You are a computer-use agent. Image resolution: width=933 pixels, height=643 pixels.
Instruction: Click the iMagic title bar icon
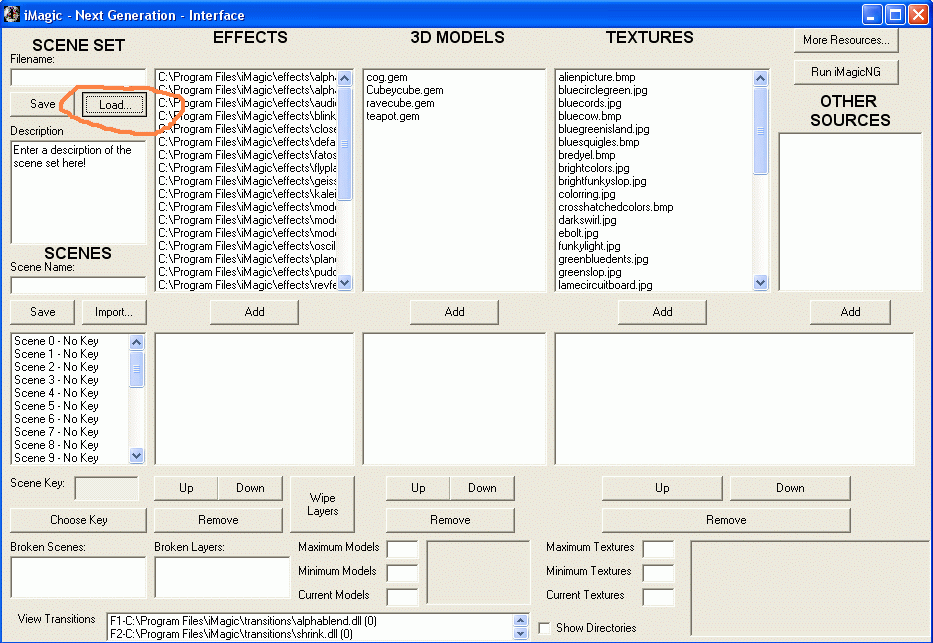point(11,14)
